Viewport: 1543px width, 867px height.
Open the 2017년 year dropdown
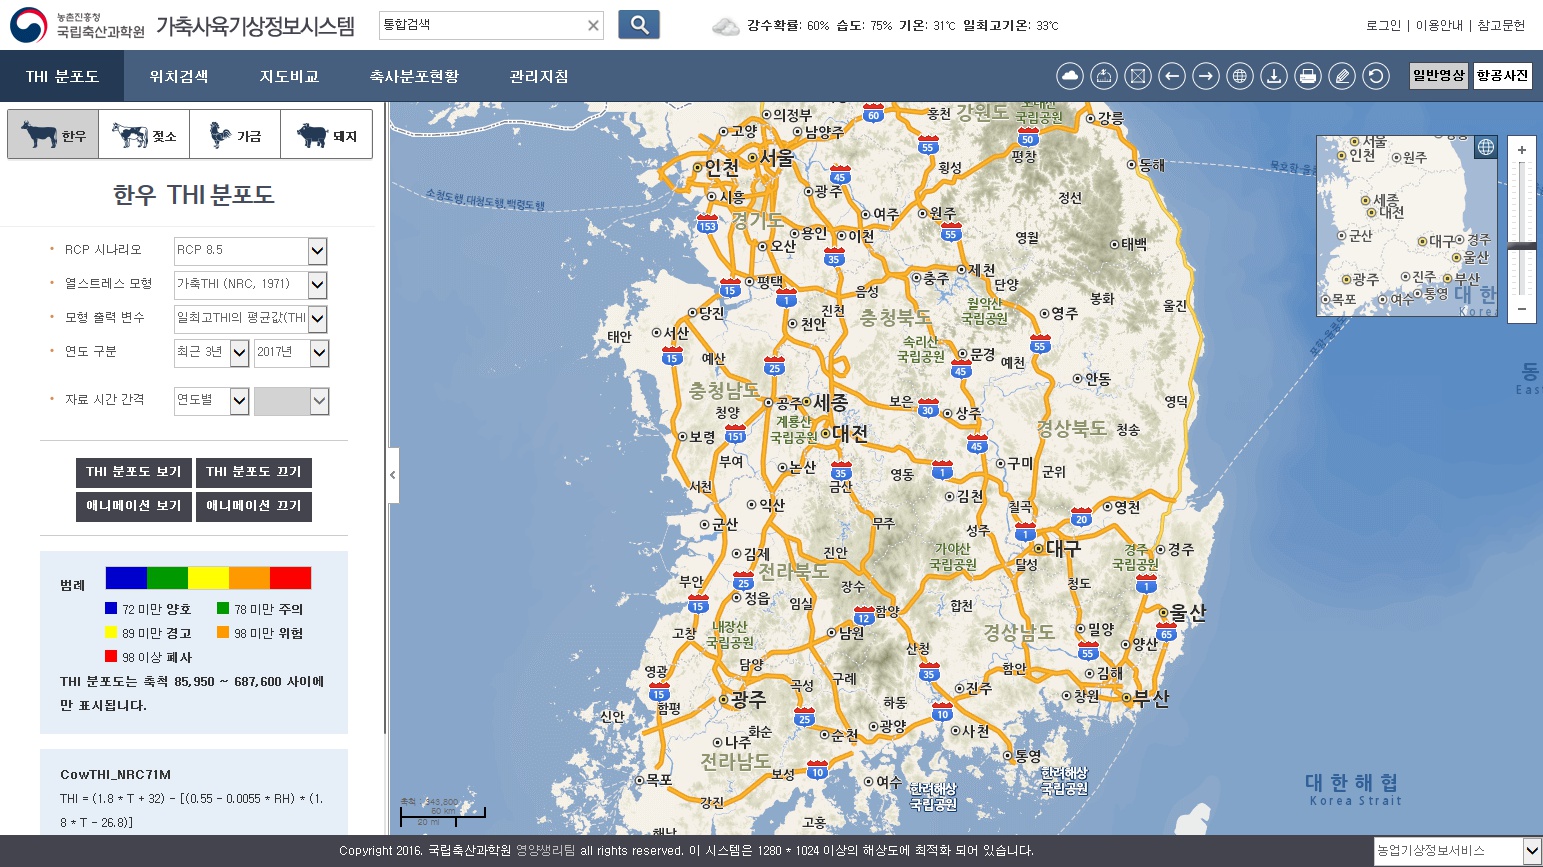point(291,353)
